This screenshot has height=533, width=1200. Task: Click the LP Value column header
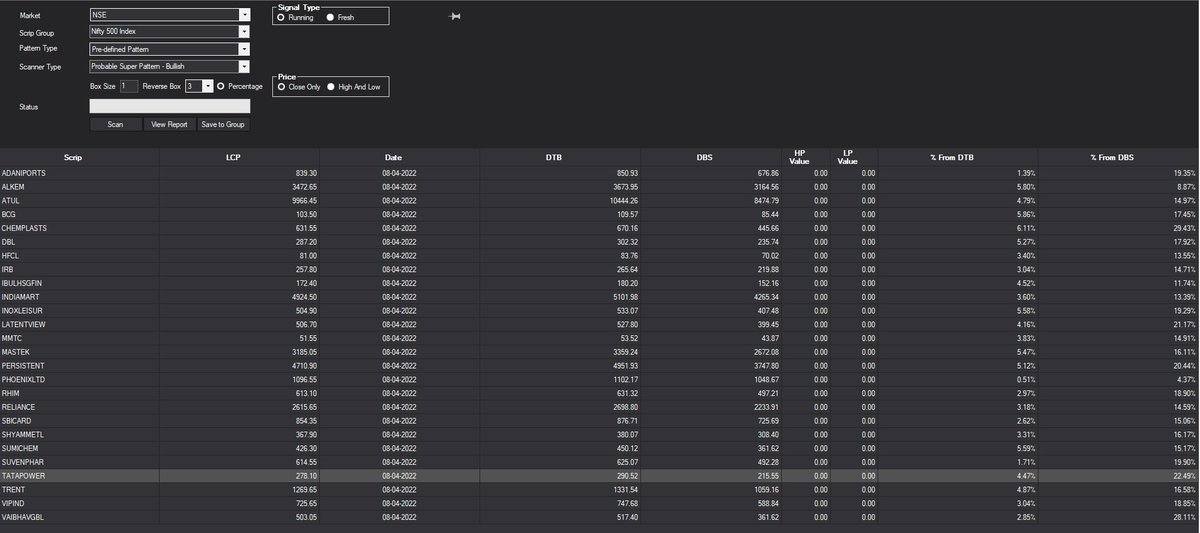[854, 157]
